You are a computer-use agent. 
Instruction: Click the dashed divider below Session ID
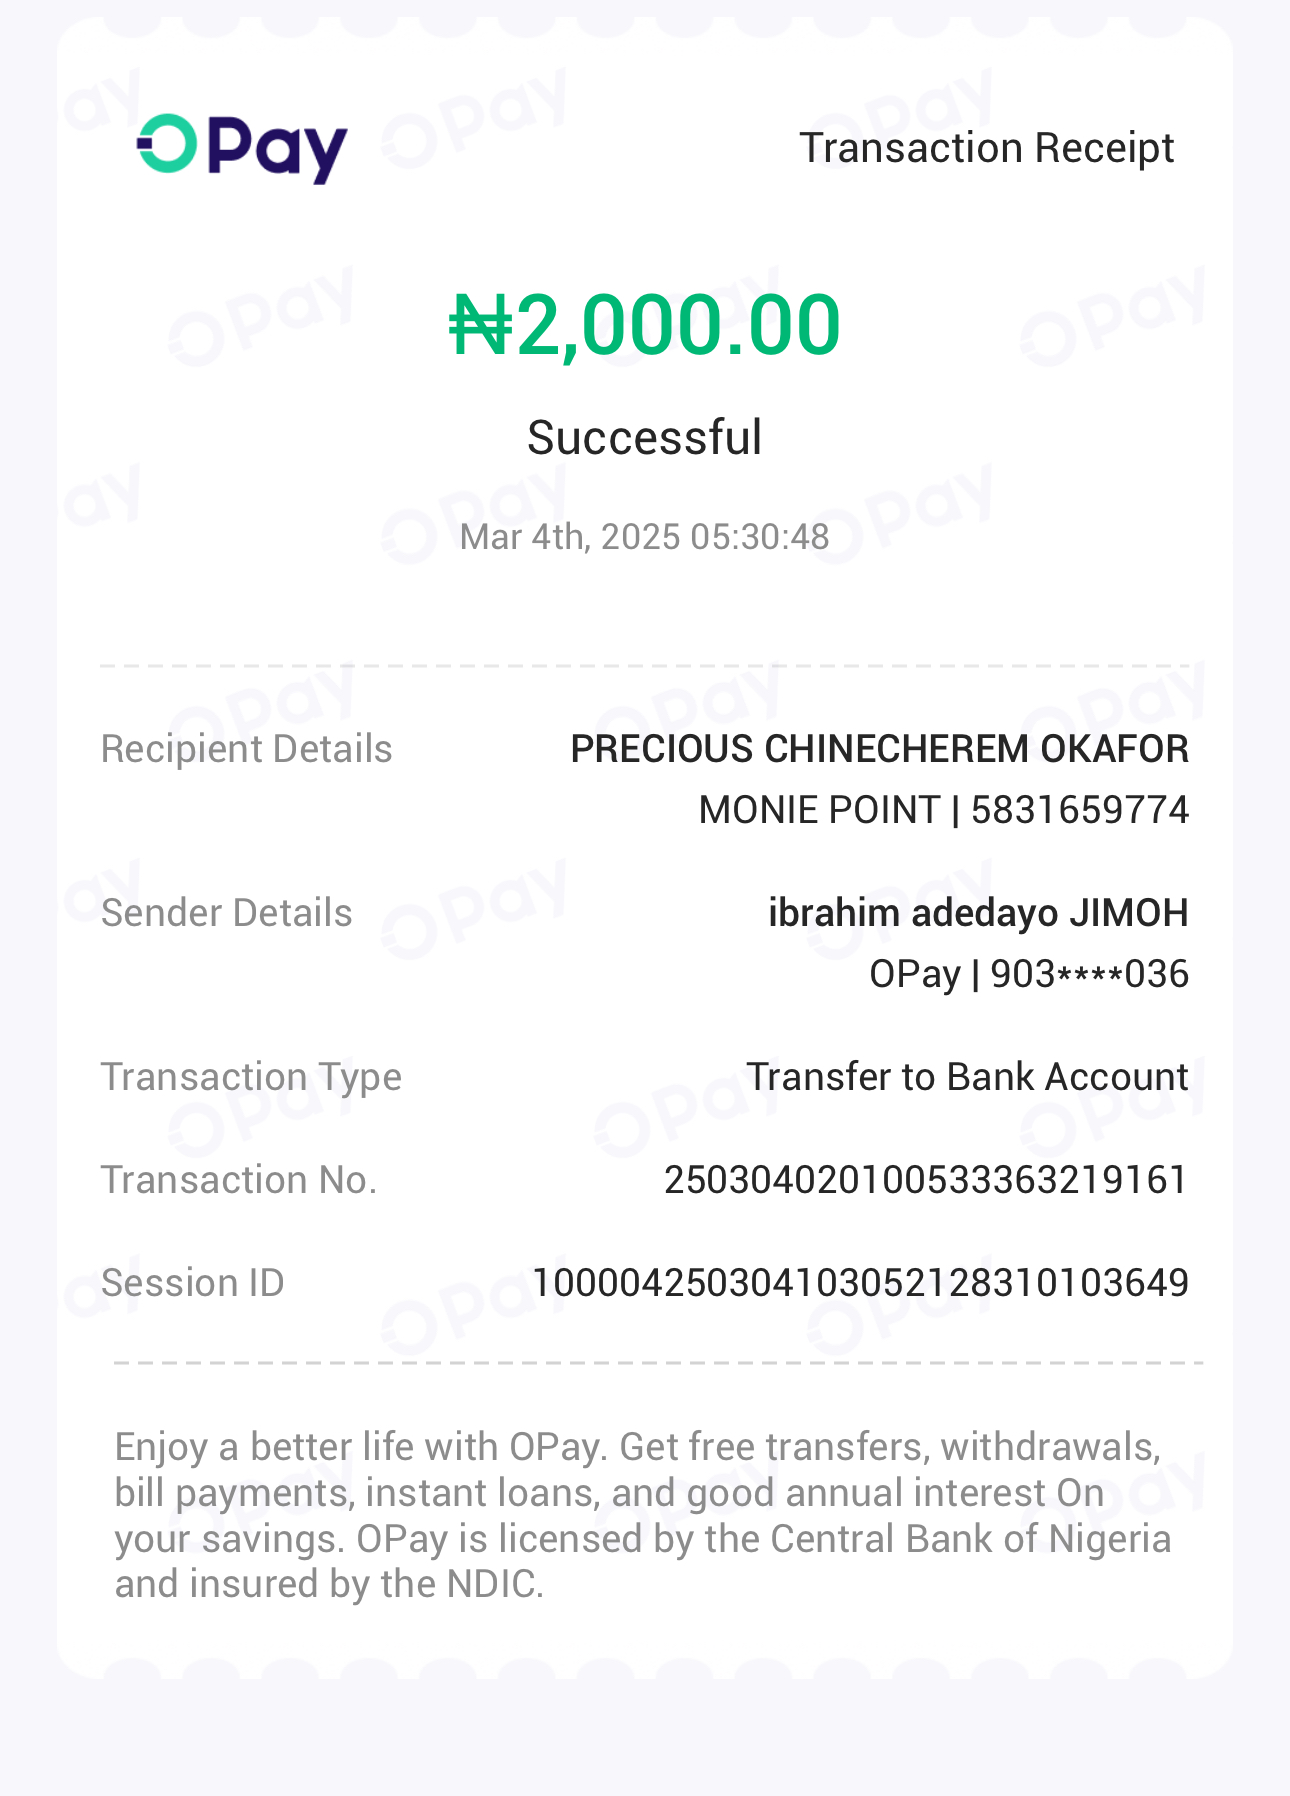point(658,1363)
